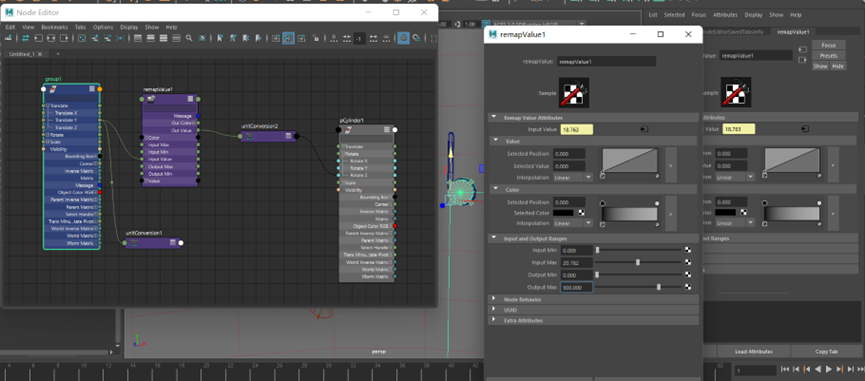Click the Copy Tab button
865x381 pixels.
(826, 351)
